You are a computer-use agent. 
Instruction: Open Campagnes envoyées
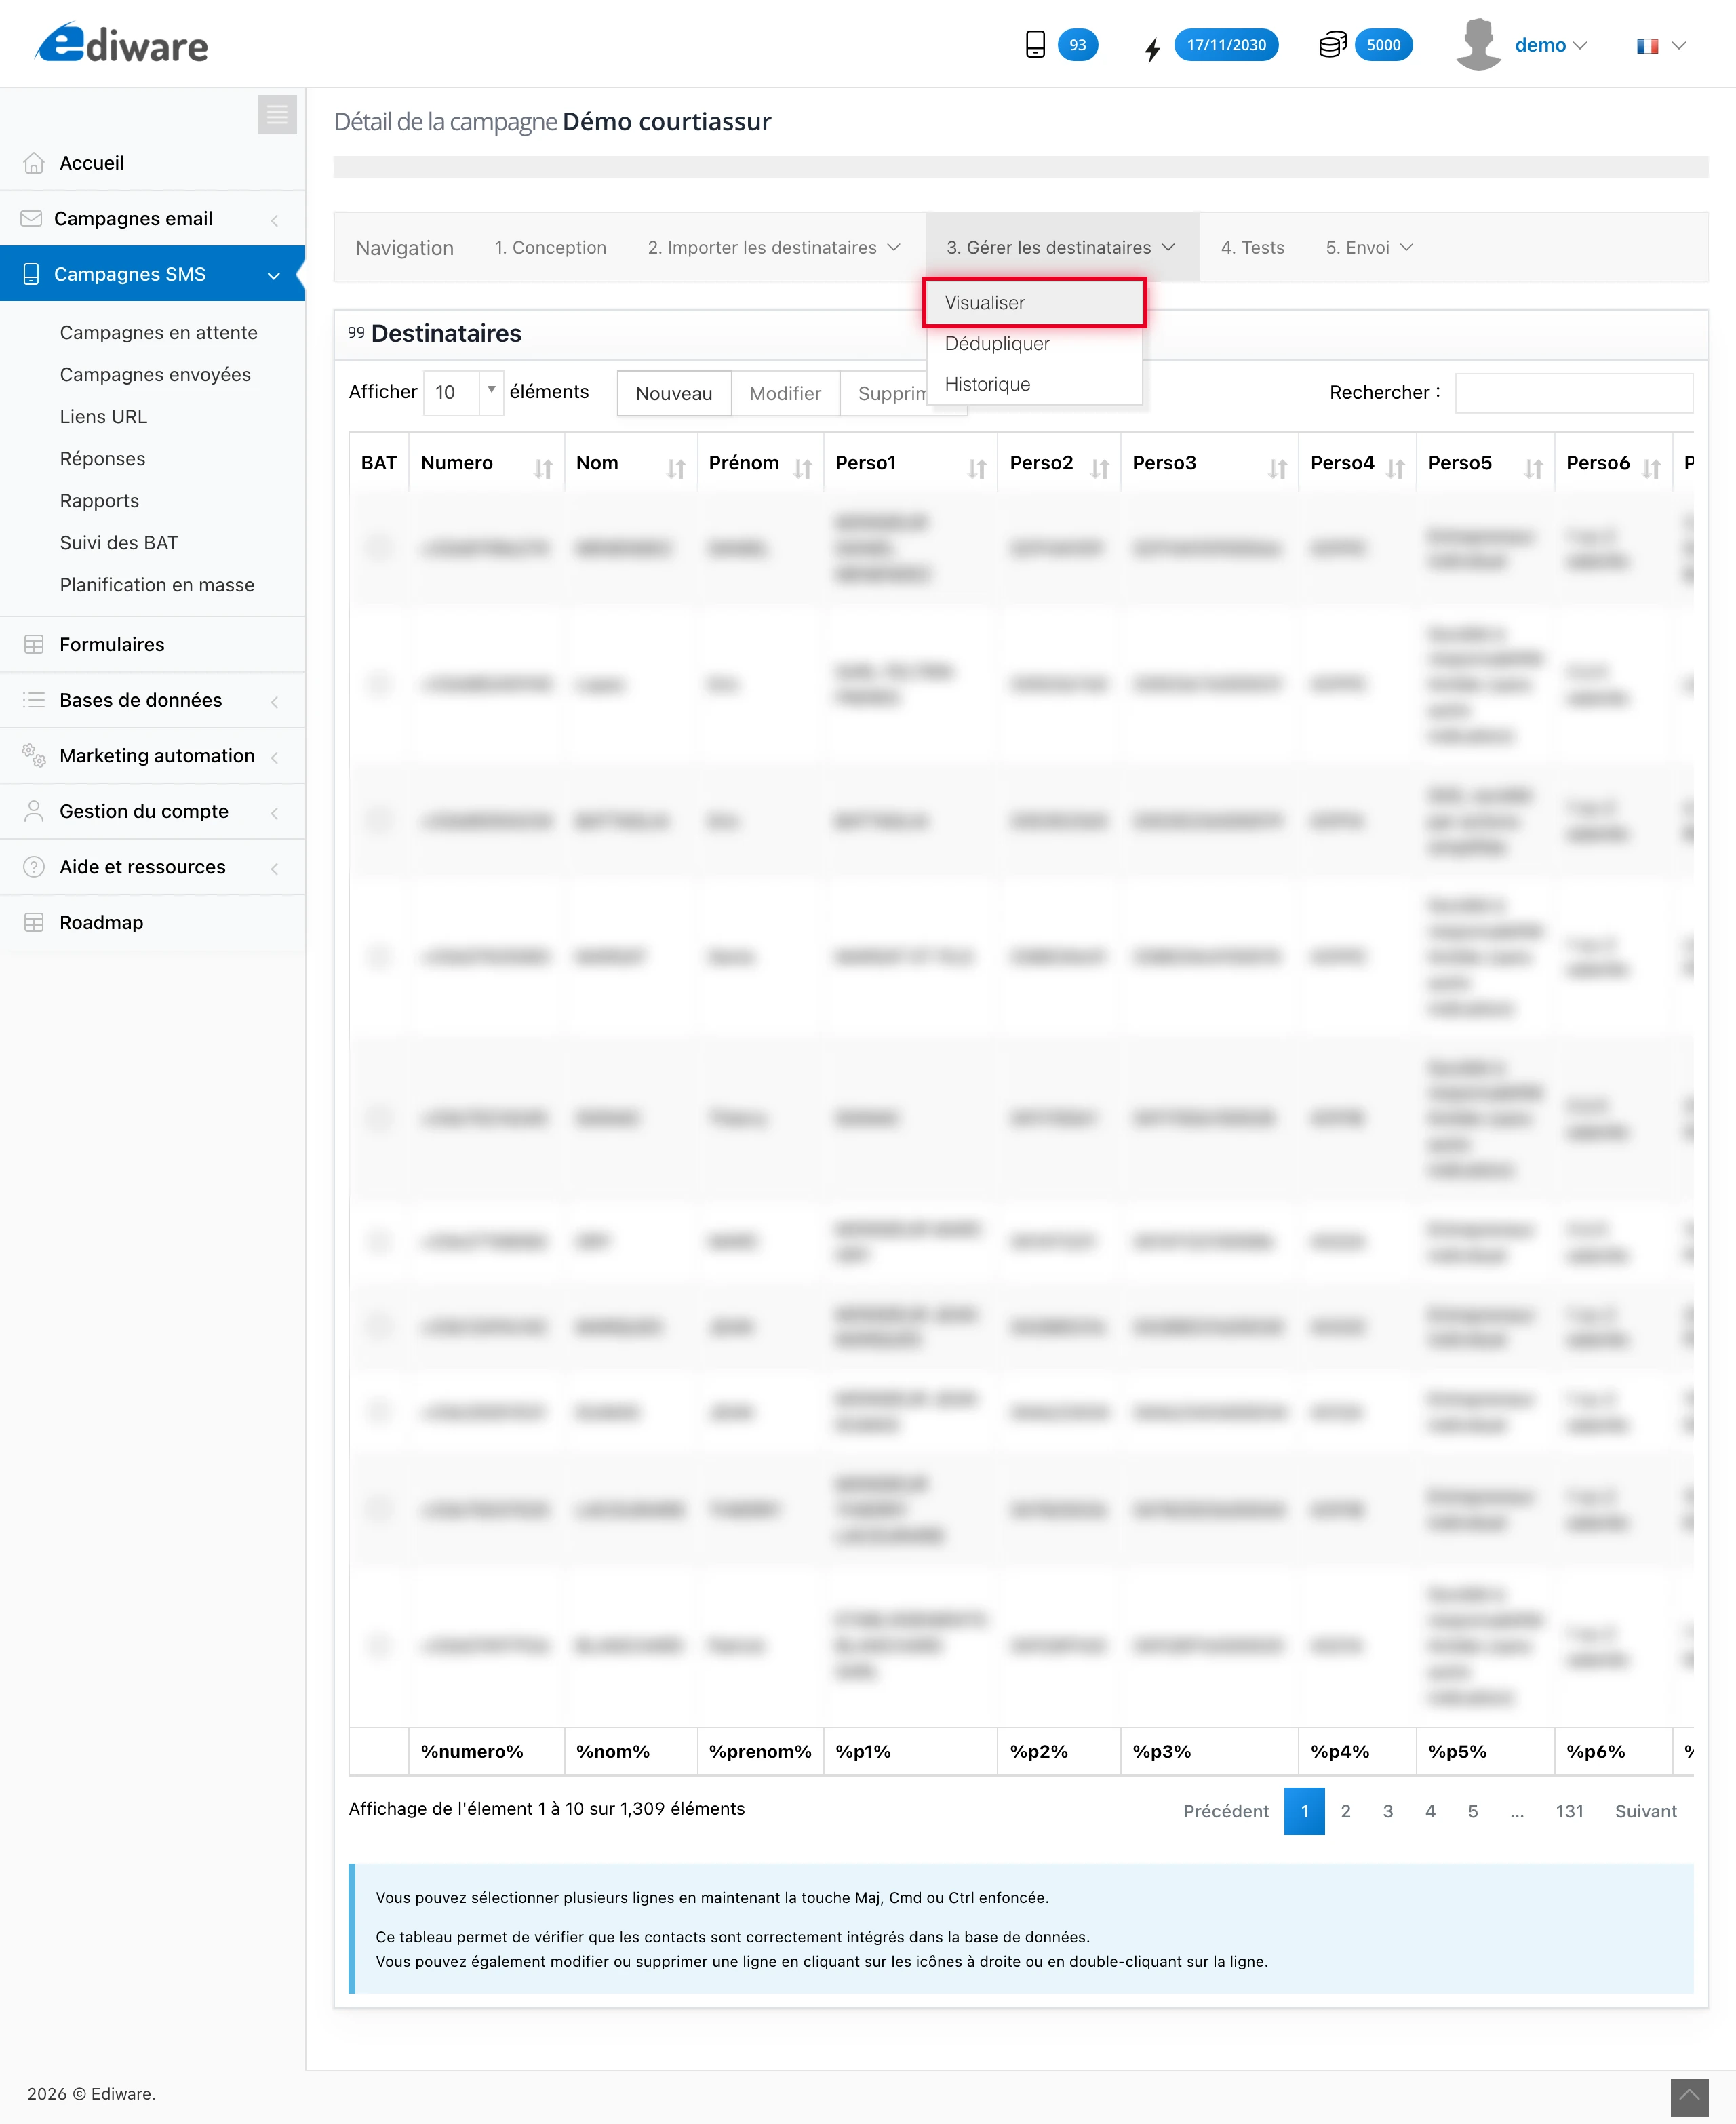(155, 374)
